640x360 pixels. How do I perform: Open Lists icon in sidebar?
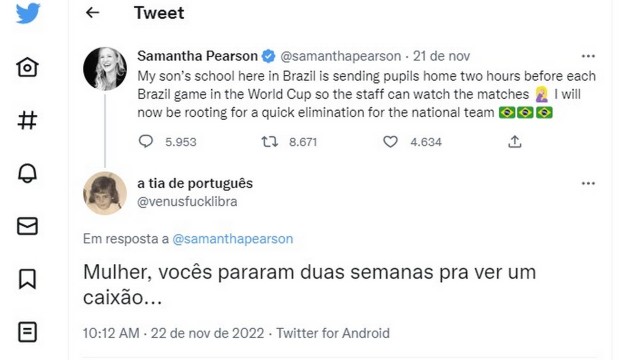point(27,332)
